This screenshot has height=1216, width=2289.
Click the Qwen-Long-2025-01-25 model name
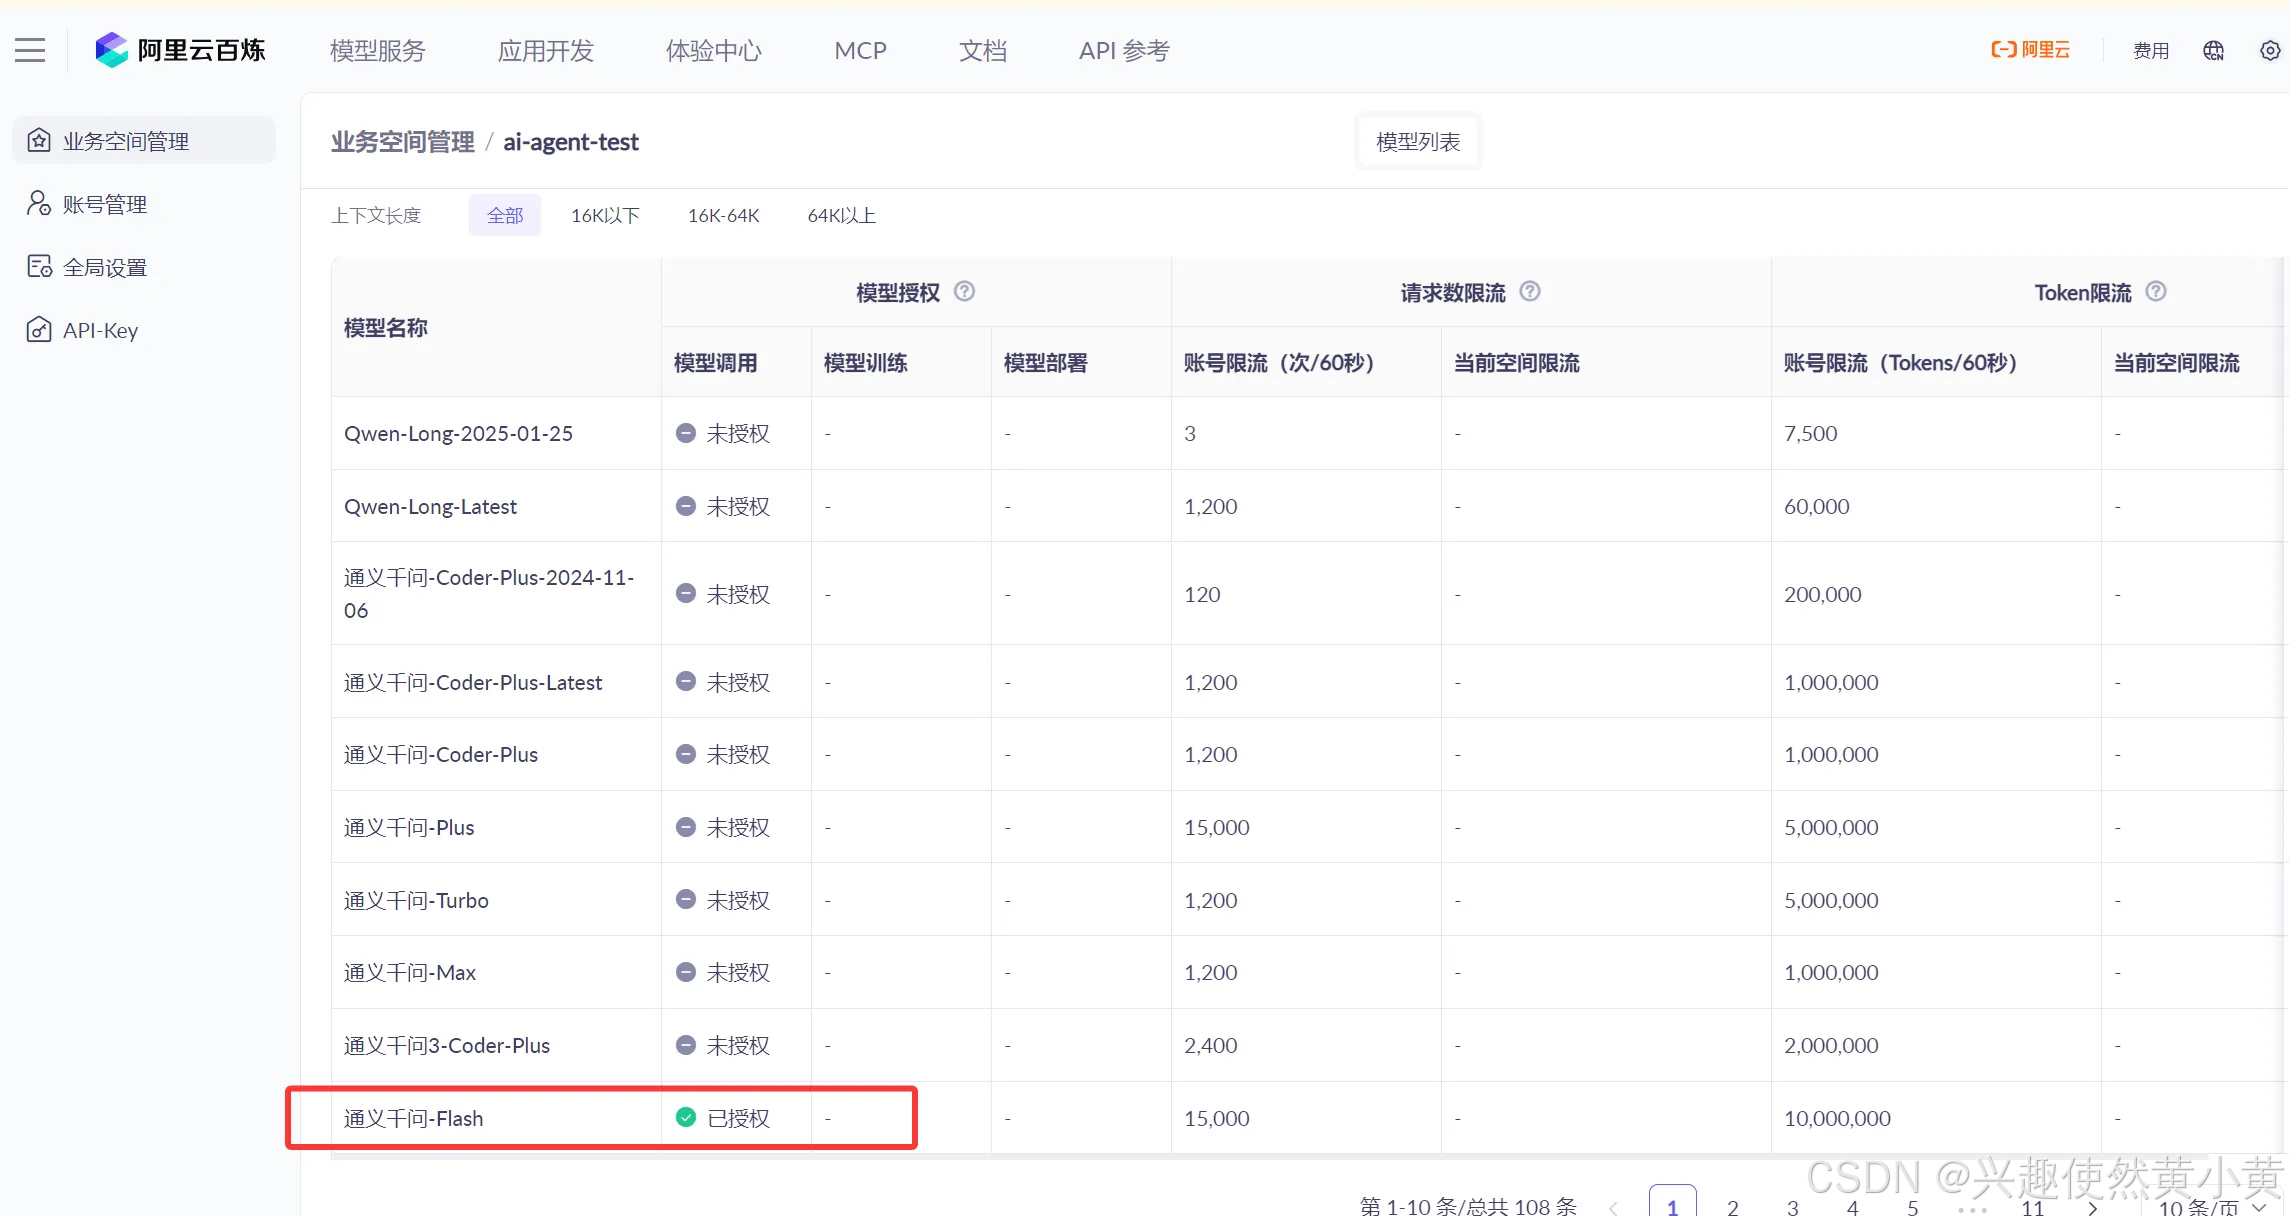coord(458,433)
